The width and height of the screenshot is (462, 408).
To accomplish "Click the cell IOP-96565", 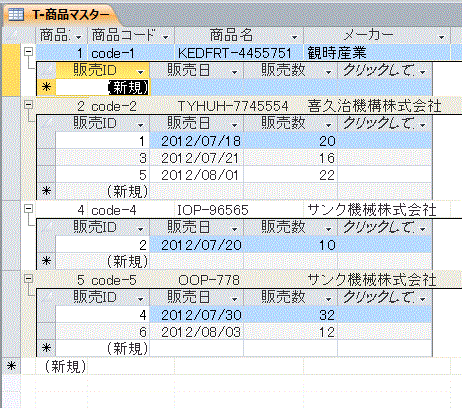I will (x=239, y=210).
